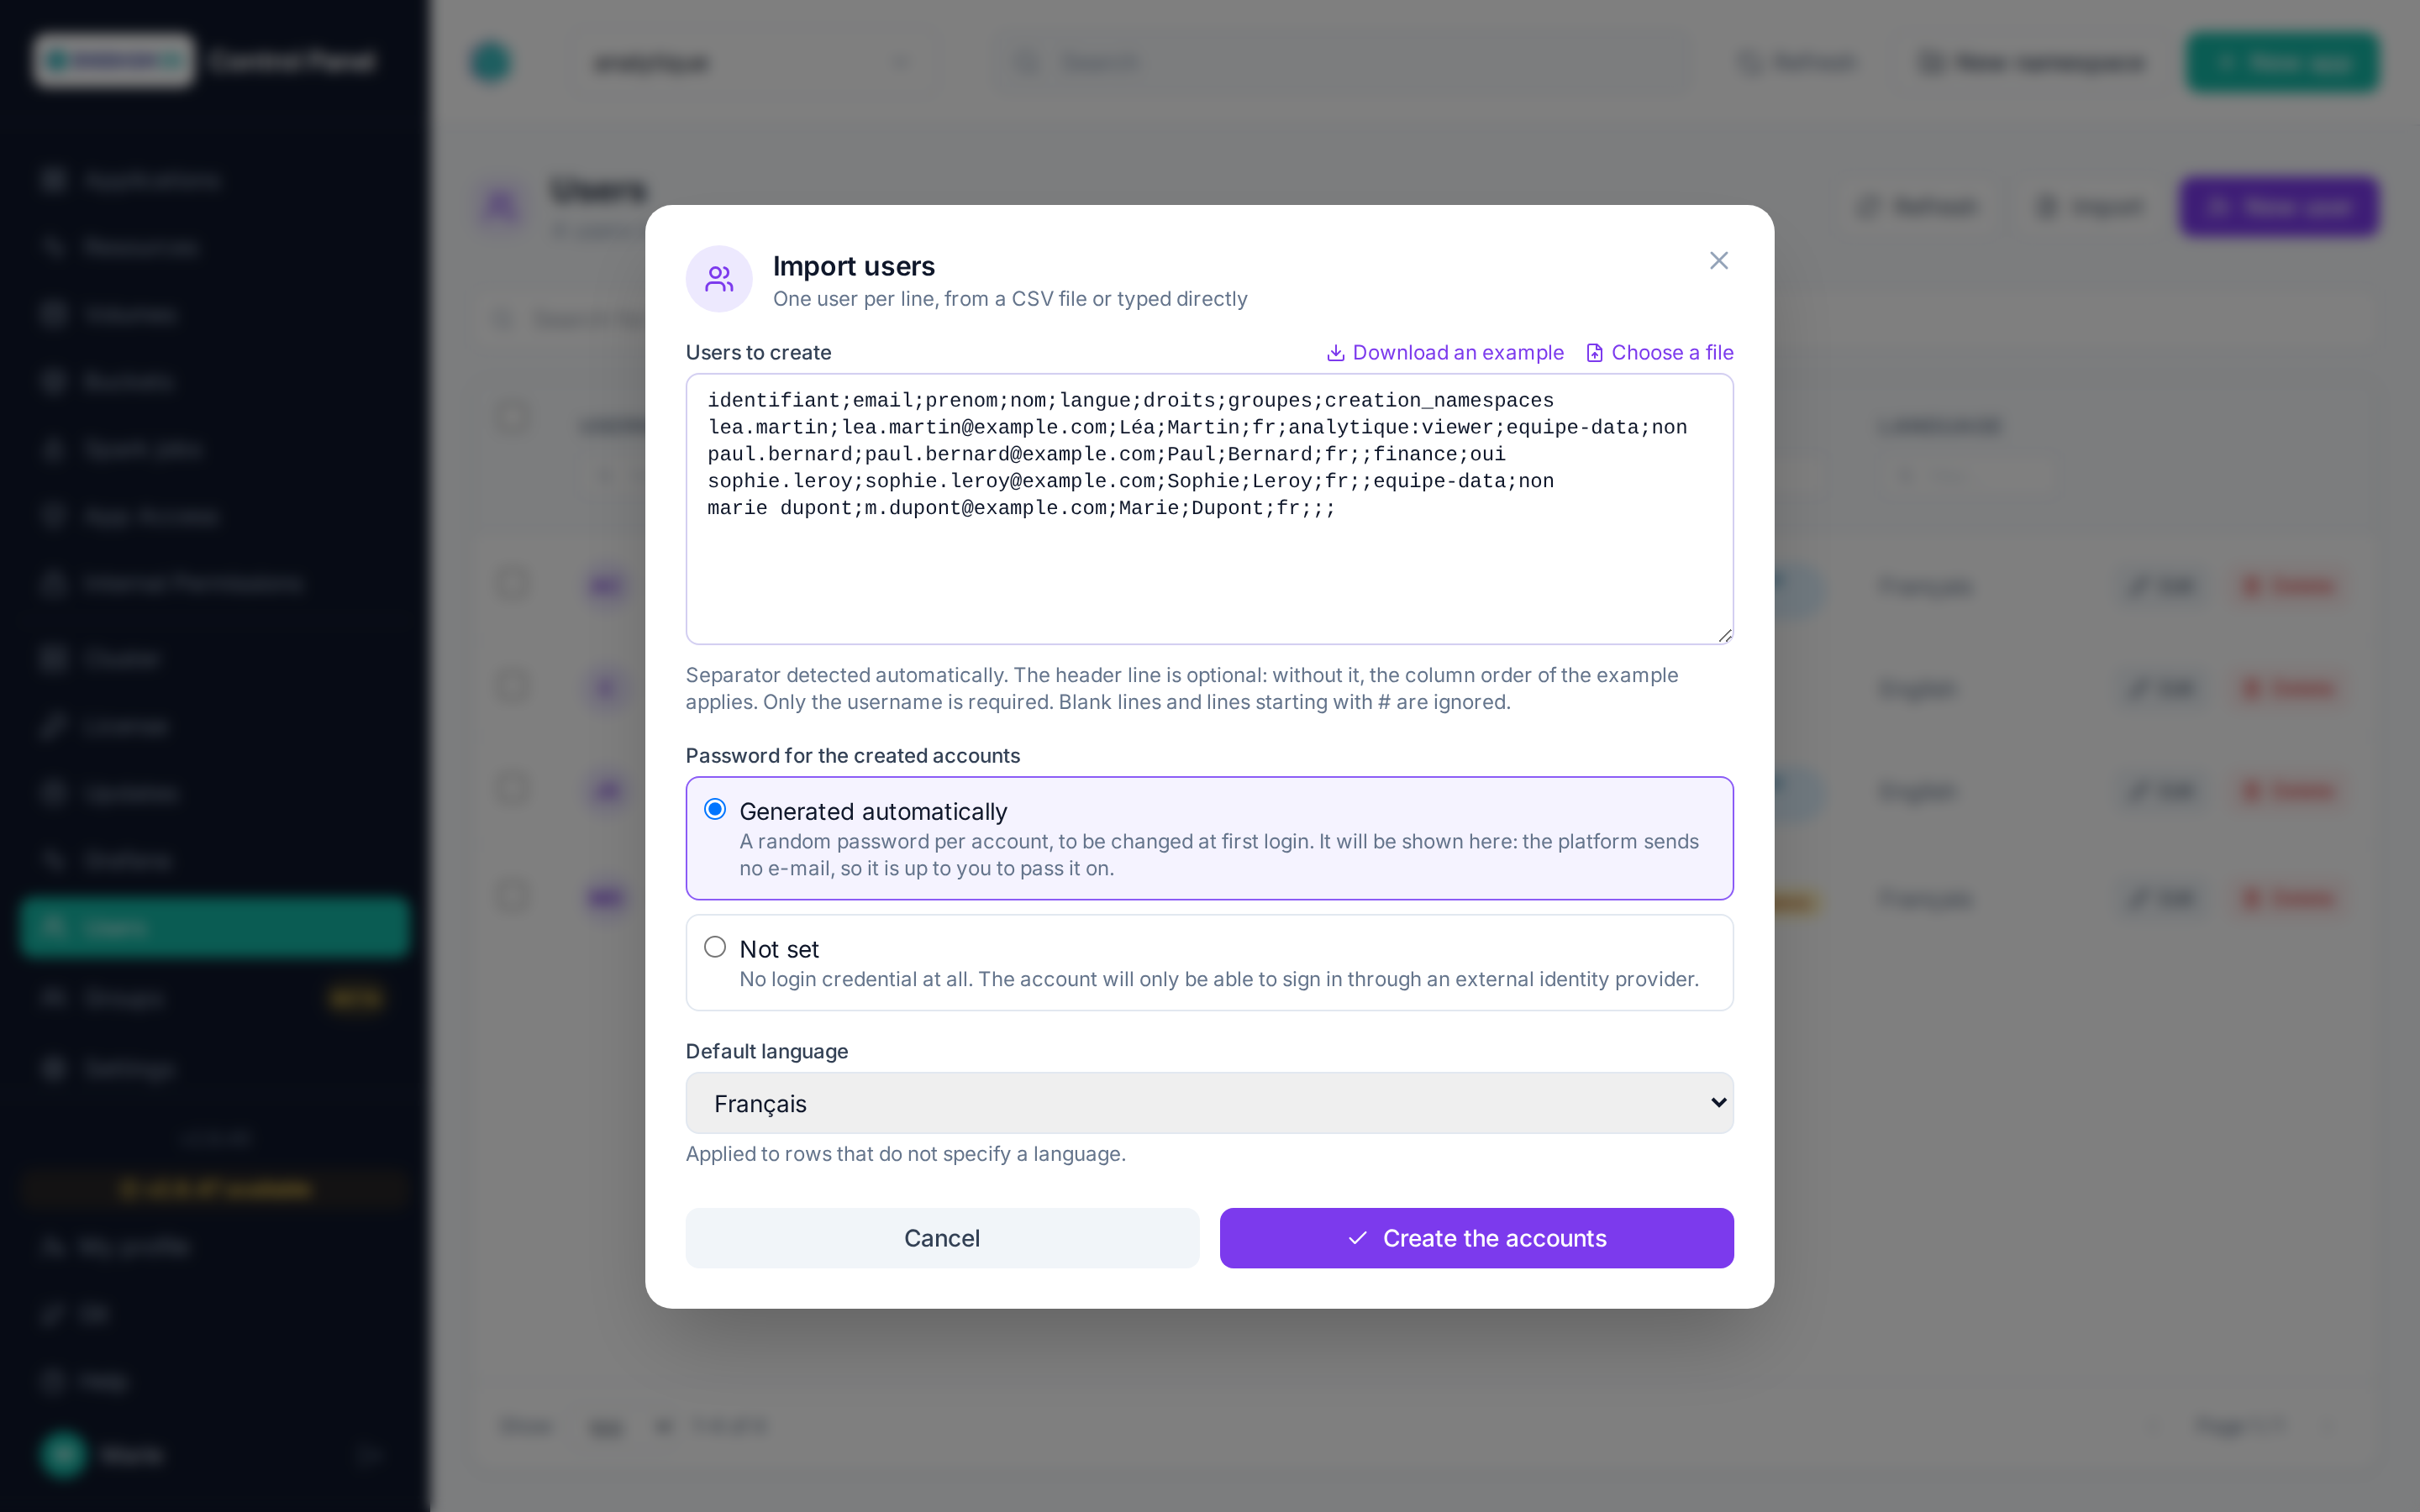Click the CSV header line in the textarea
This screenshot has height=1512, width=2420.
[x=1130, y=400]
